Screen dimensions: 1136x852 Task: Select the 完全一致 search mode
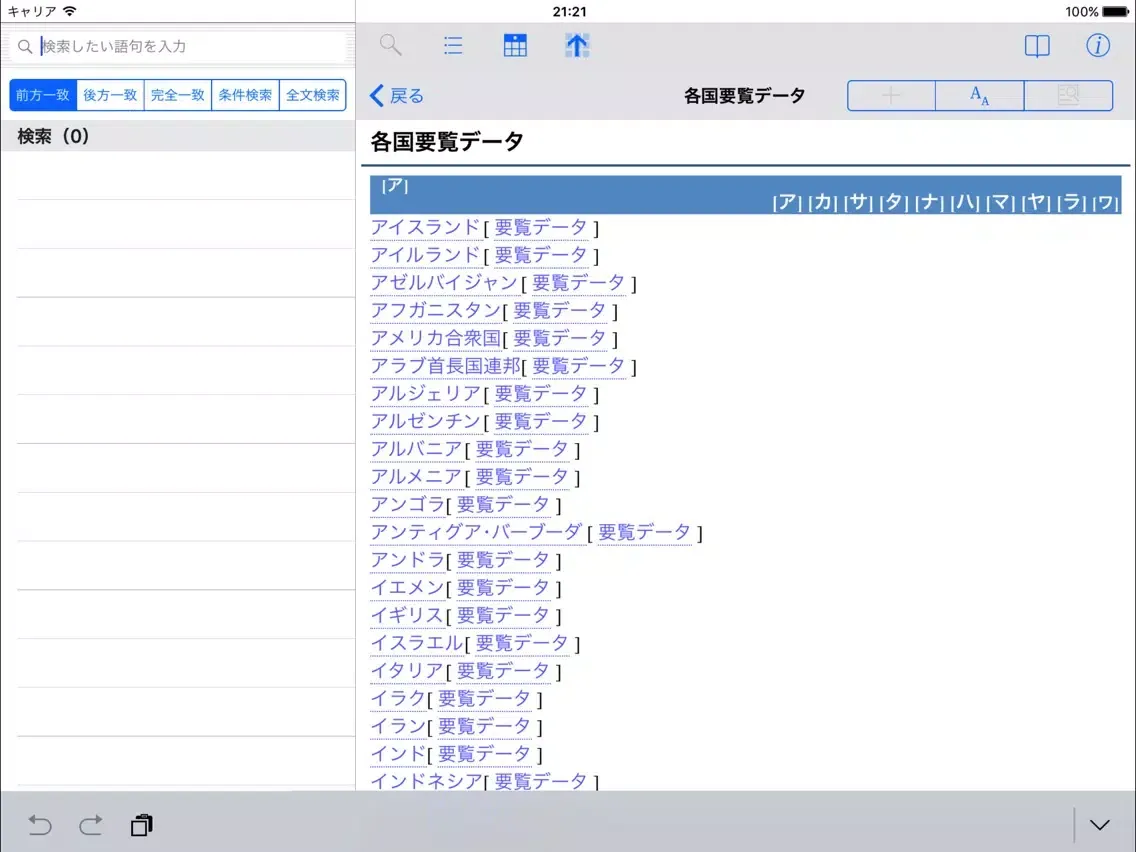click(x=178, y=95)
